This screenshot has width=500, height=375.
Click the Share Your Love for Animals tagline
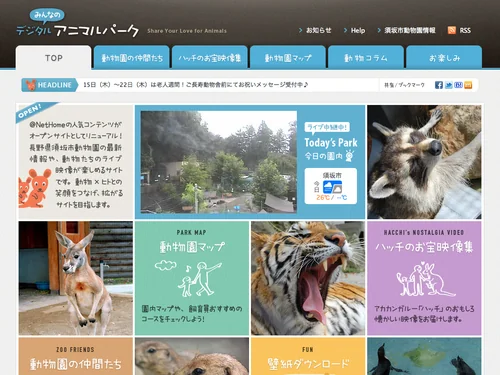click(187, 31)
